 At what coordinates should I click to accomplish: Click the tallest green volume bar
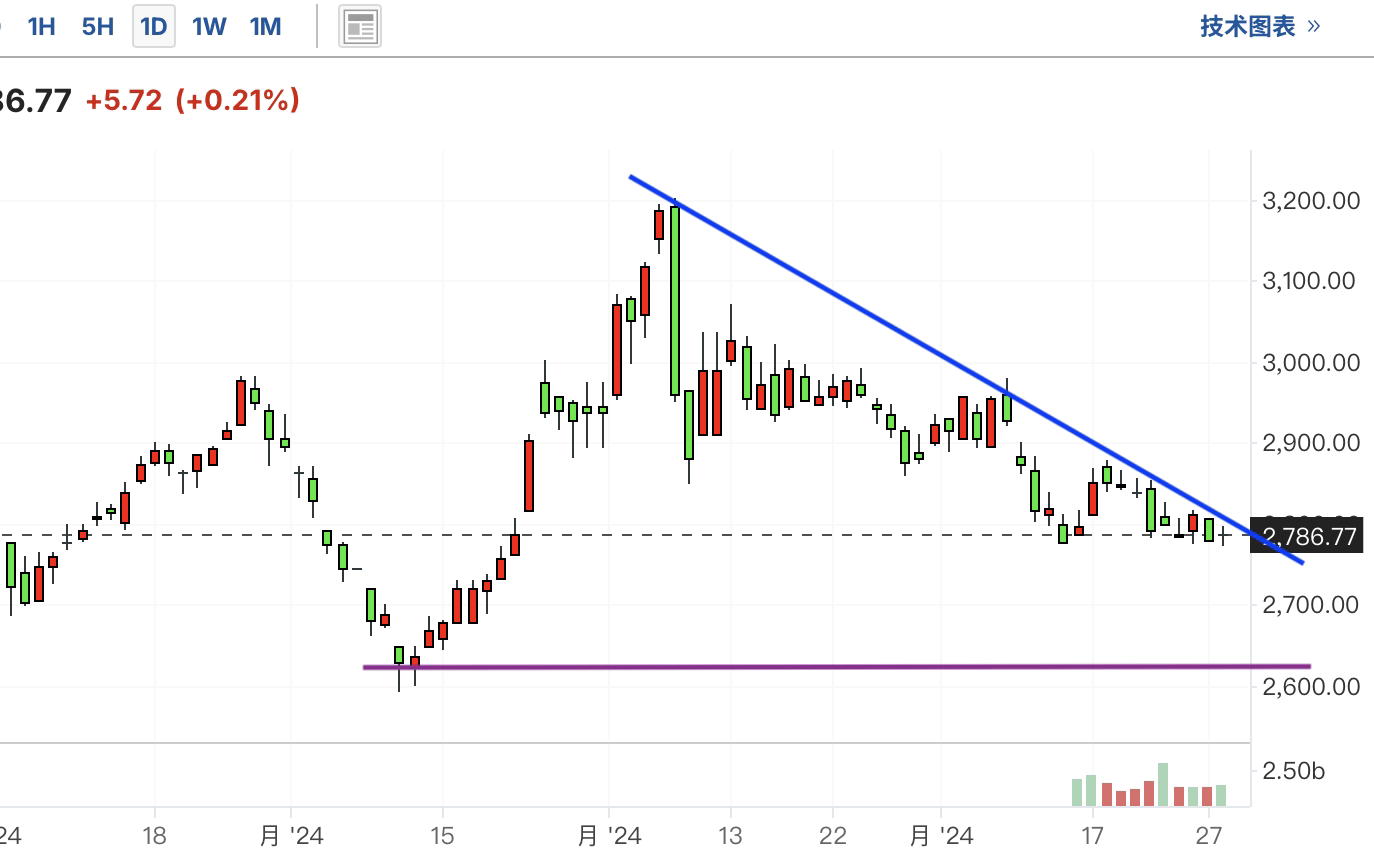pos(1163,785)
